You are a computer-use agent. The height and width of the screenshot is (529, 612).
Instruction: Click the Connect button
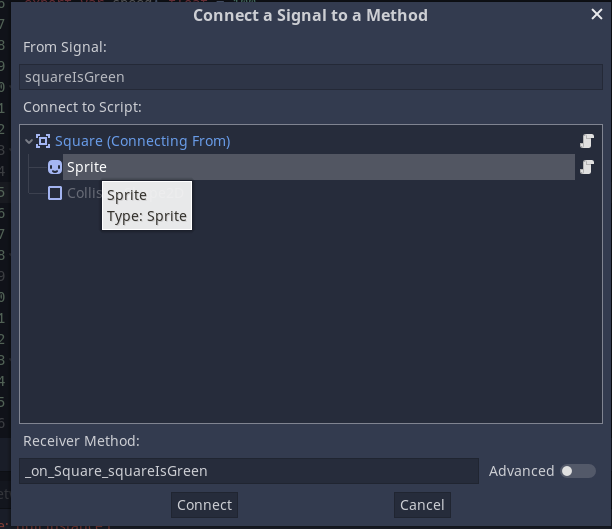(x=204, y=505)
